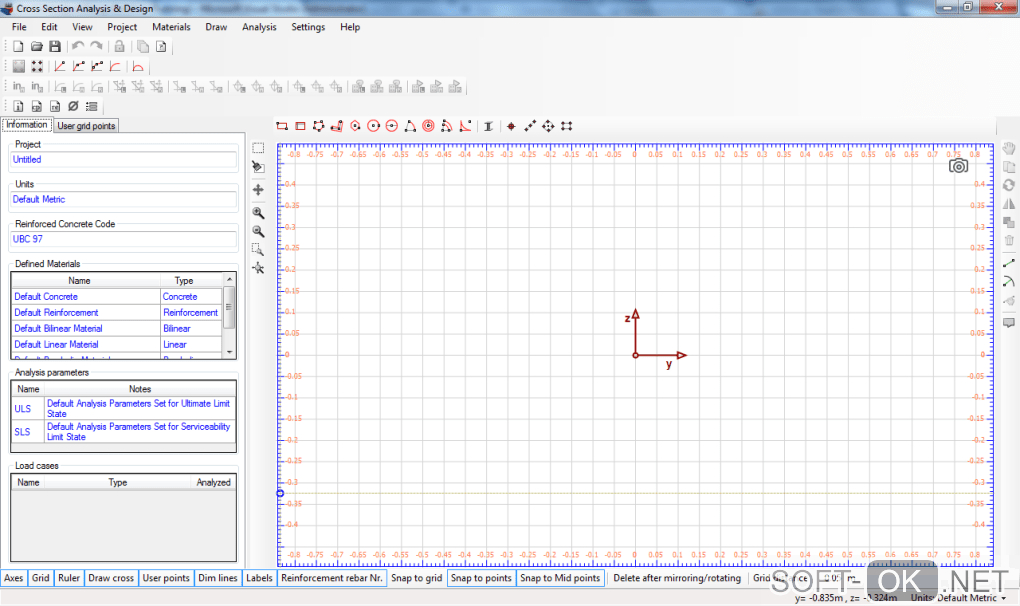Toggle Ruler visibility in status bar
Screen dimensions: 1020x606
69,578
